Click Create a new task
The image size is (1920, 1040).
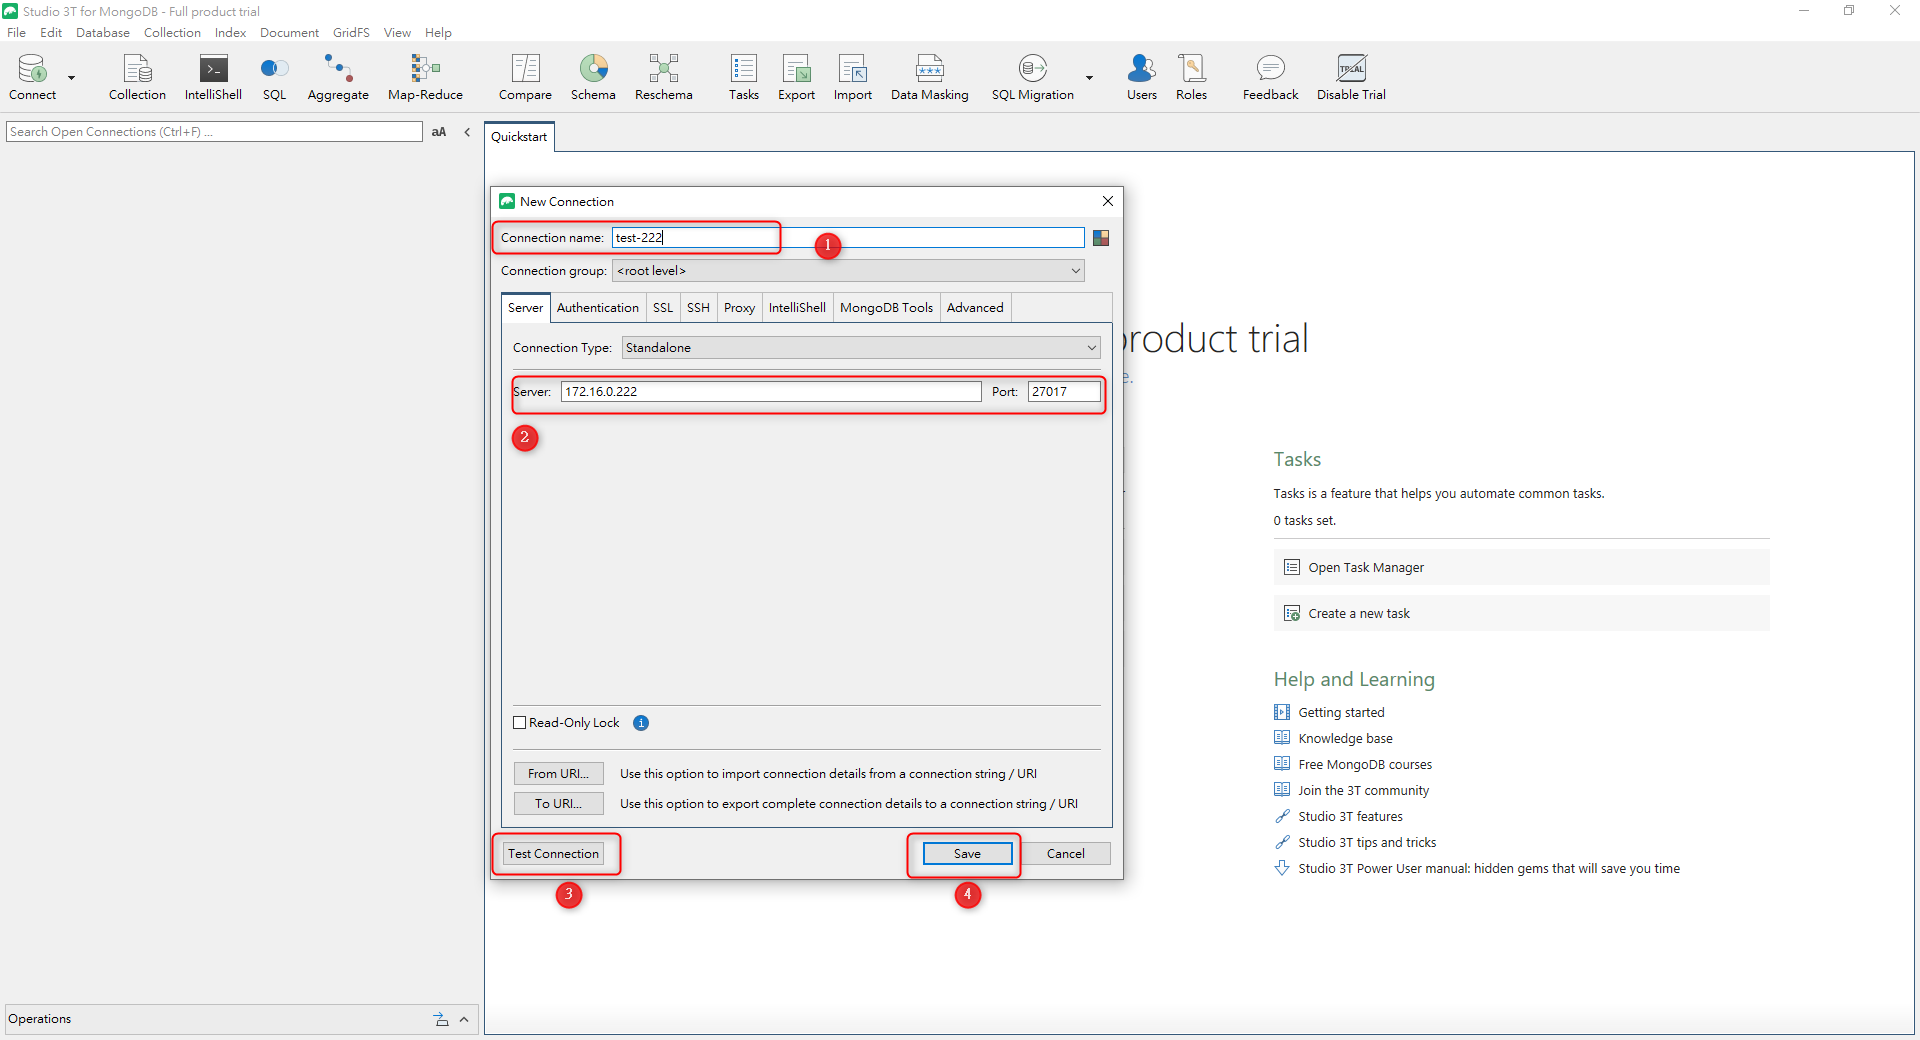click(x=1521, y=614)
